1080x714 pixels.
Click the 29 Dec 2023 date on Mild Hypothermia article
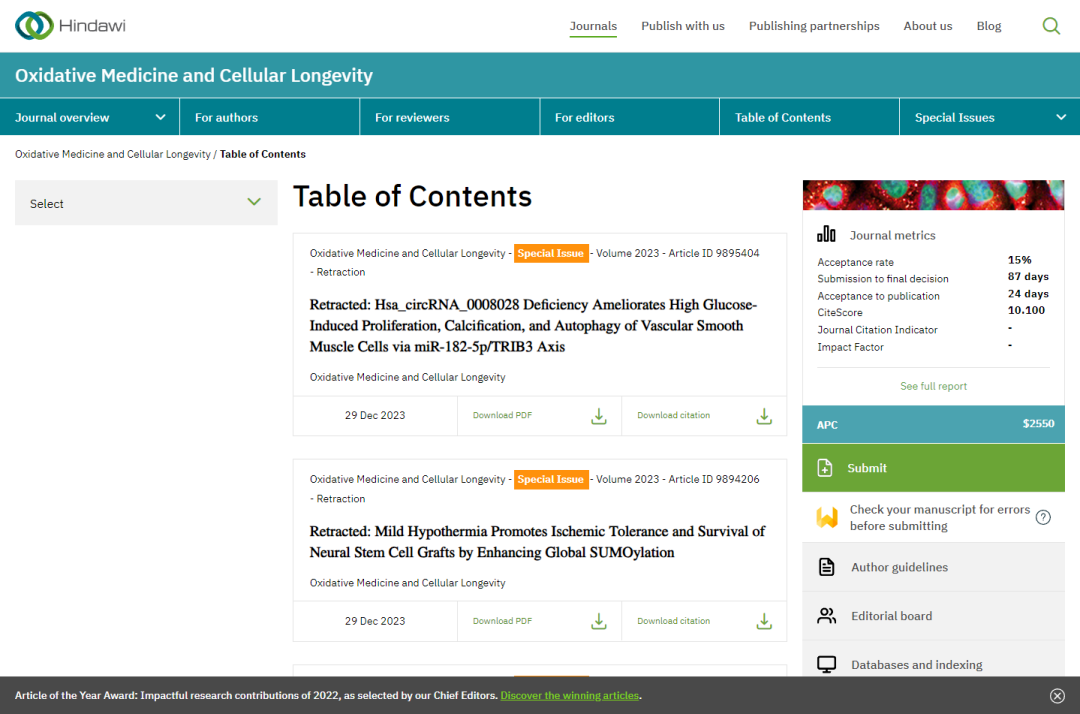375,621
